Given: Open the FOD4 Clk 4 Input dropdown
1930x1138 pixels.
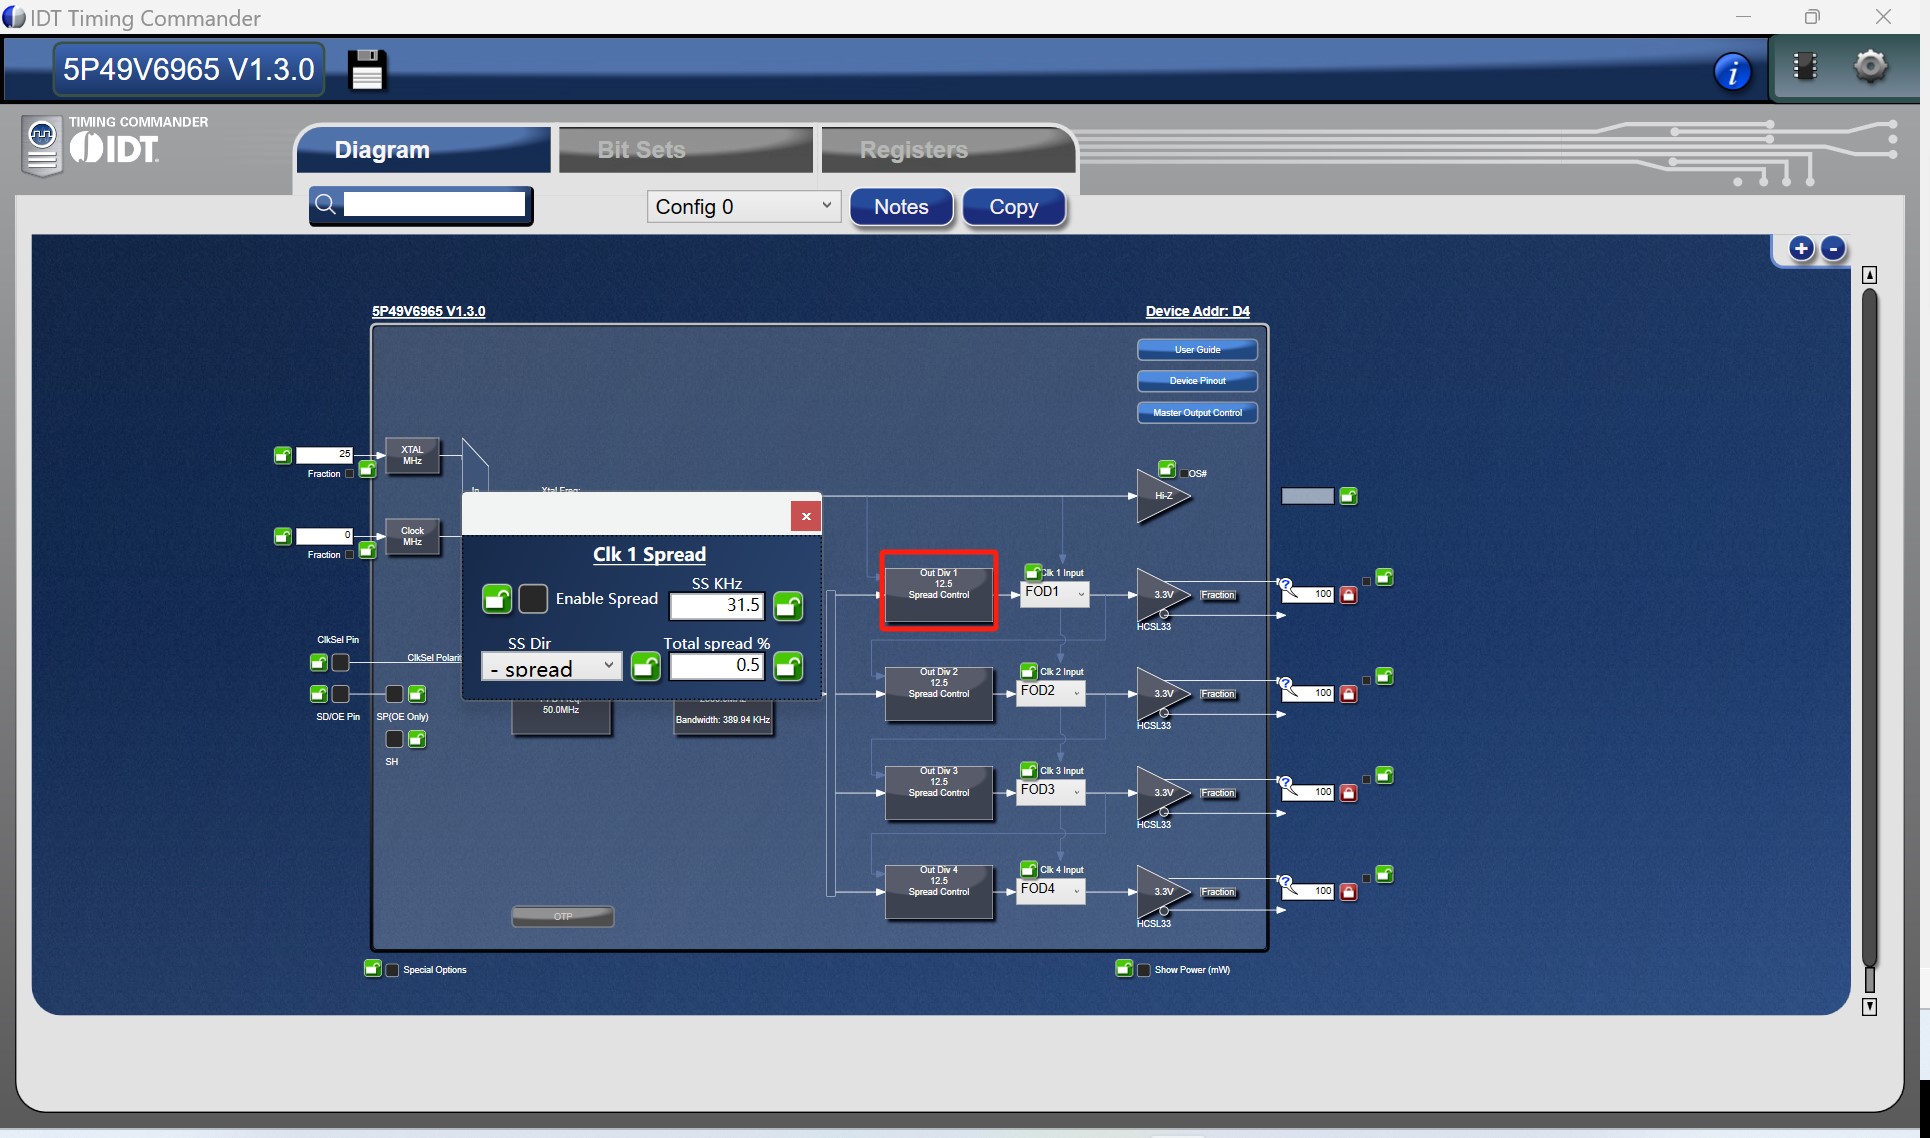Looking at the screenshot, I should point(1051,890).
